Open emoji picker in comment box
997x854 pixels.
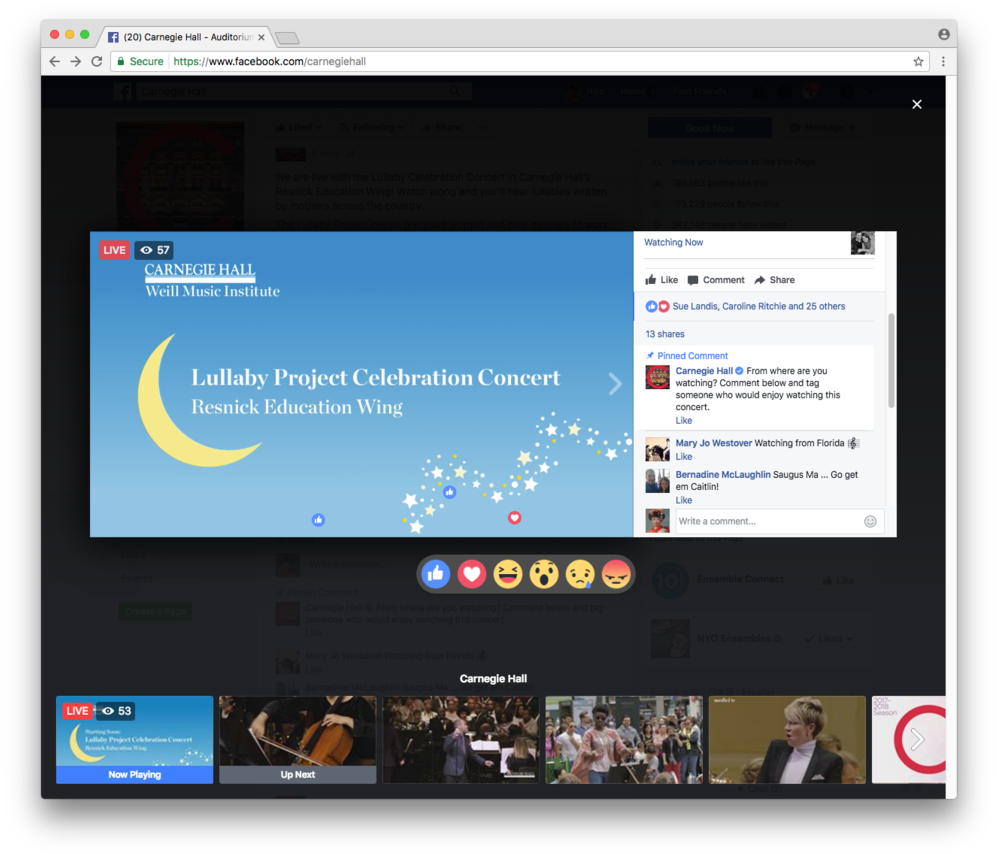(x=870, y=521)
